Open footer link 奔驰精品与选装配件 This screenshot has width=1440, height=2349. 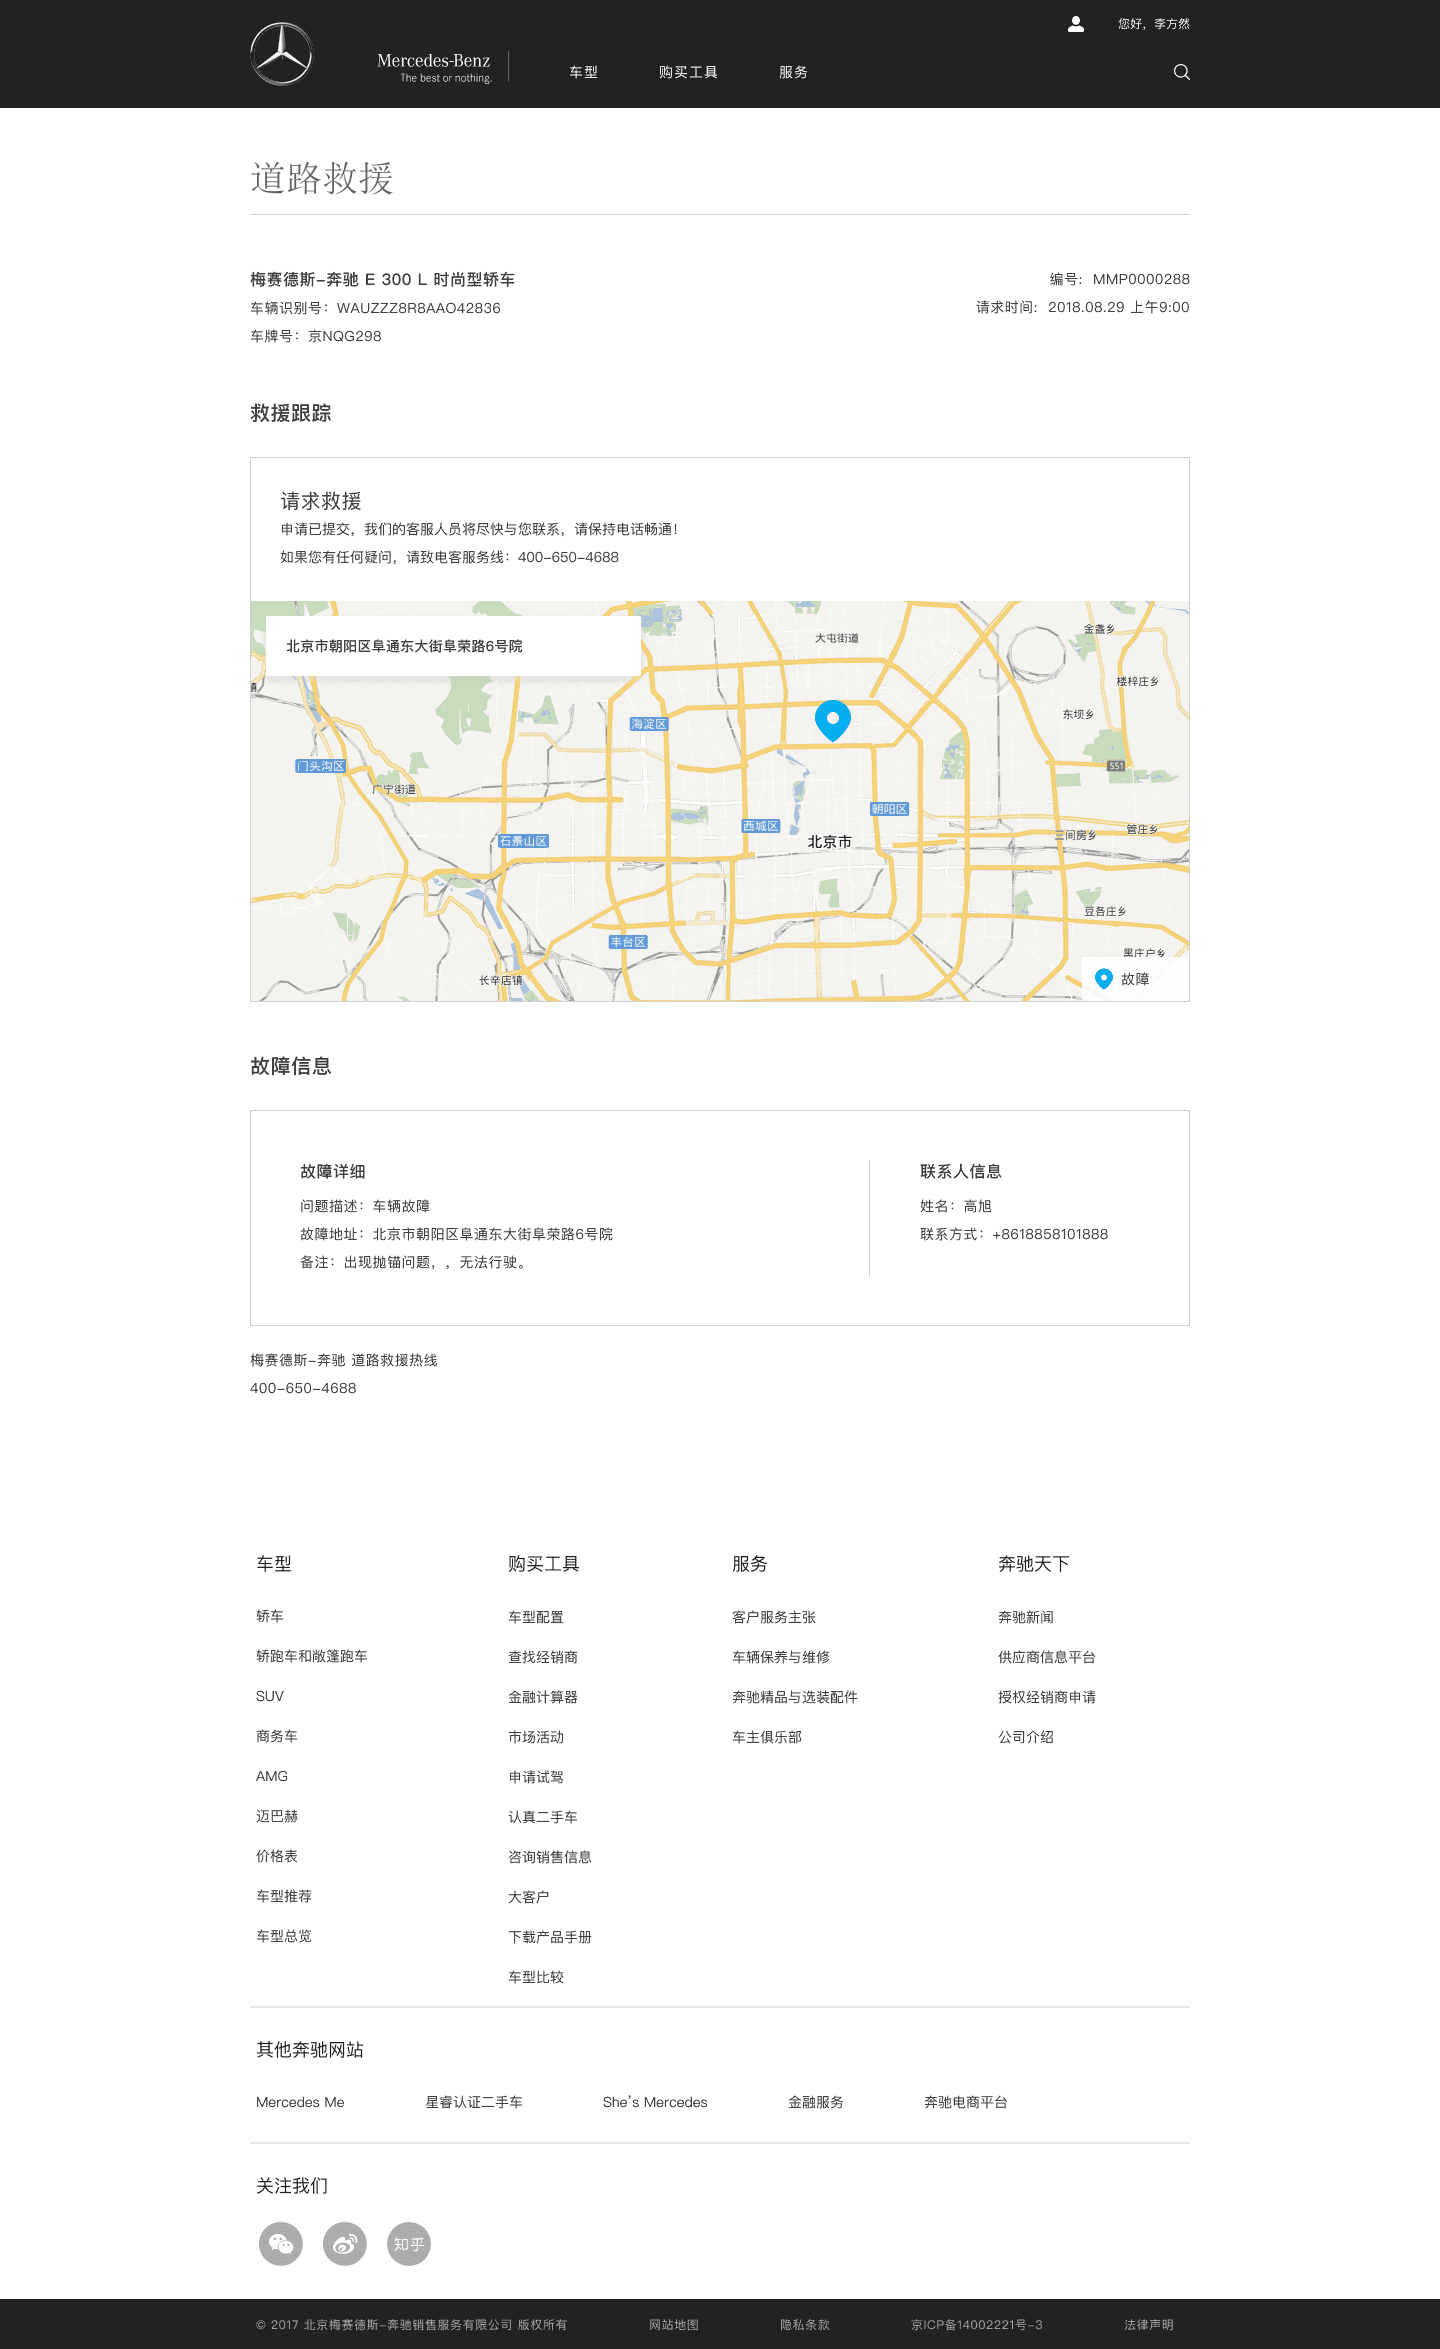(x=795, y=1697)
